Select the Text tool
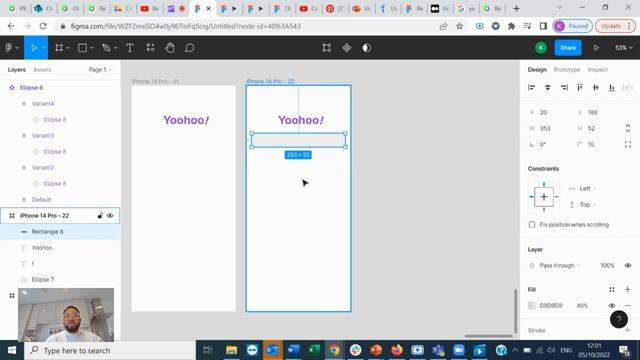This screenshot has height=360, width=640. click(x=130, y=48)
